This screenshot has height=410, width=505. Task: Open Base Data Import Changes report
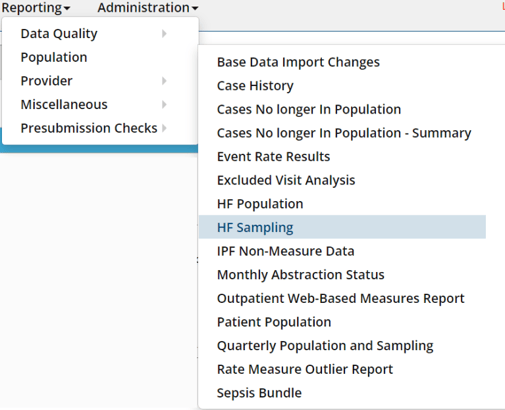[x=342, y=62]
